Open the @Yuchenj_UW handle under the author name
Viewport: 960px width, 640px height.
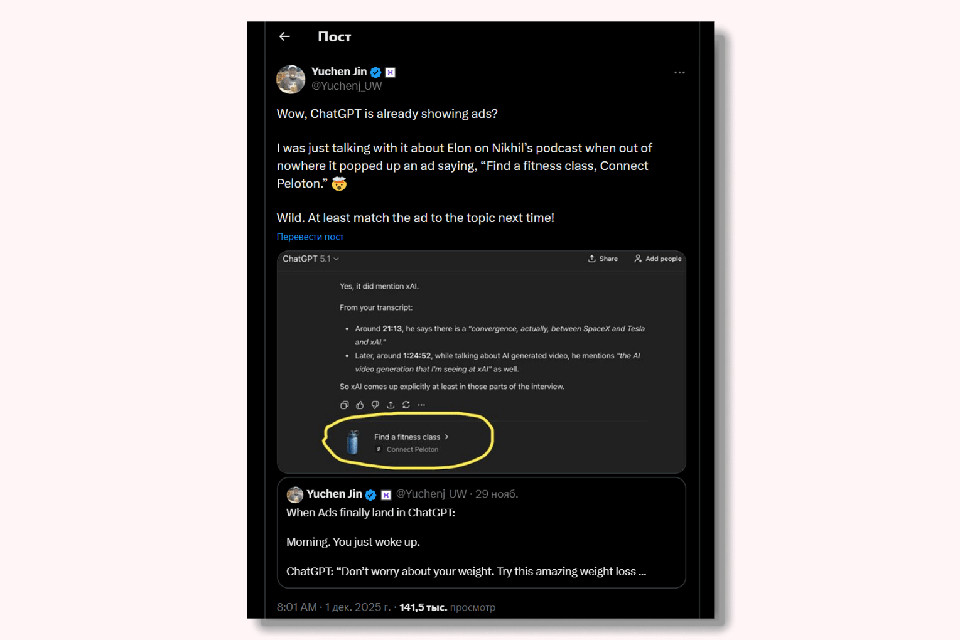347,86
